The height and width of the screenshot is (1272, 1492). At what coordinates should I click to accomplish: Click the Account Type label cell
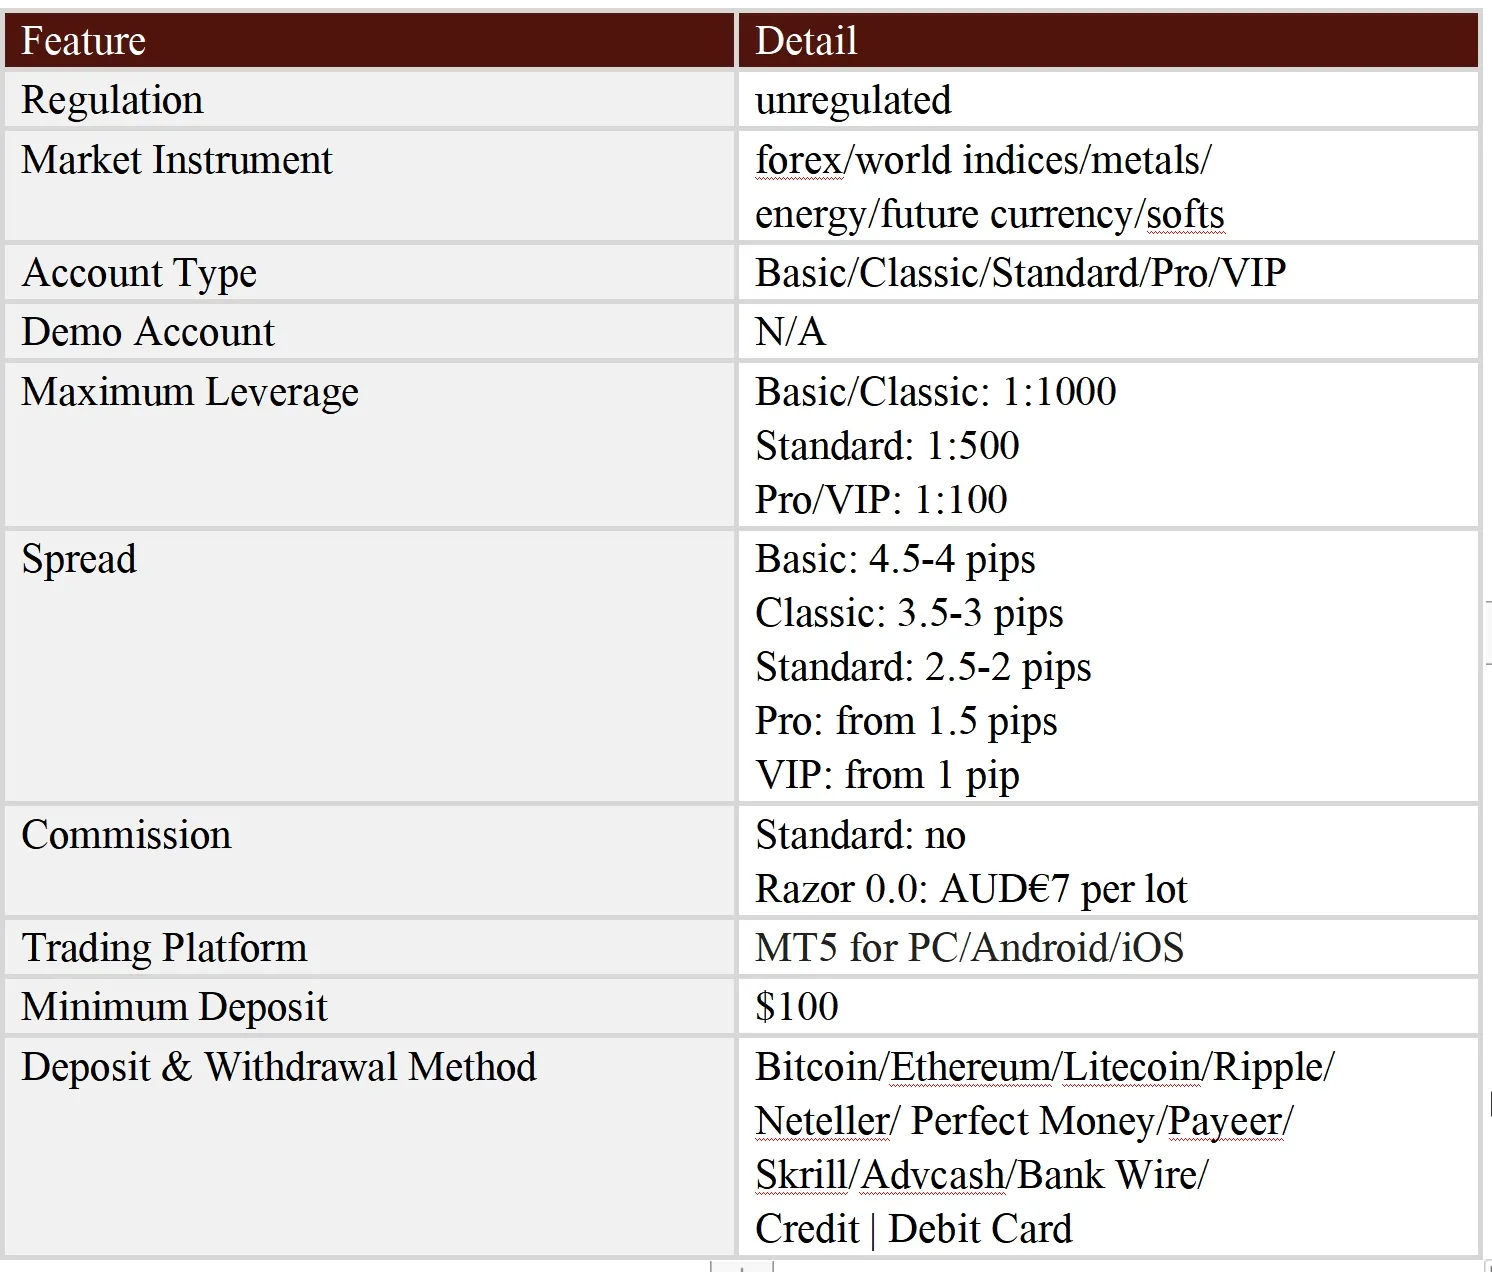[x=370, y=272]
